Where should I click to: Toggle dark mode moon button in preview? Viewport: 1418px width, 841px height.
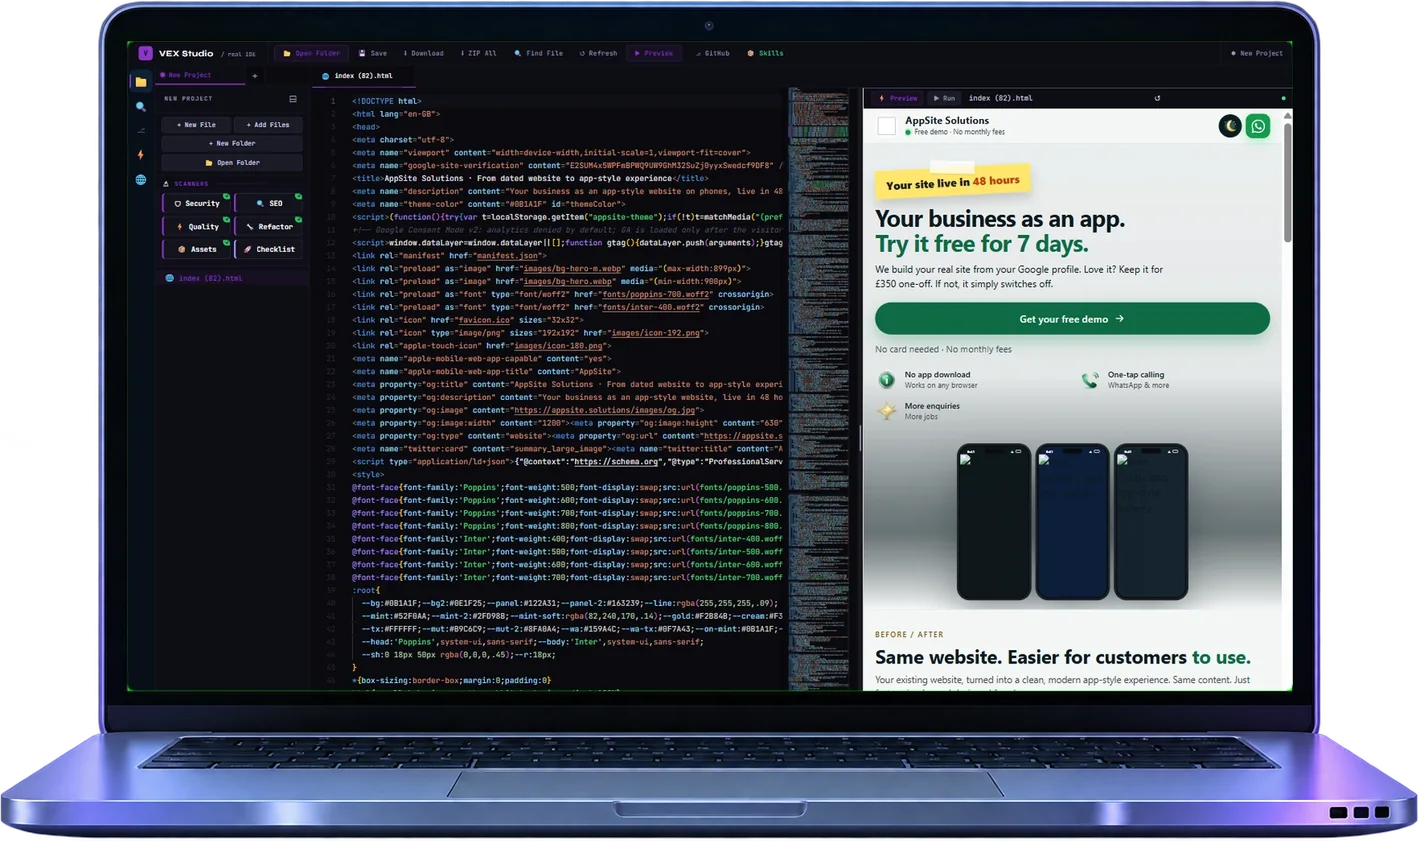coord(1230,126)
